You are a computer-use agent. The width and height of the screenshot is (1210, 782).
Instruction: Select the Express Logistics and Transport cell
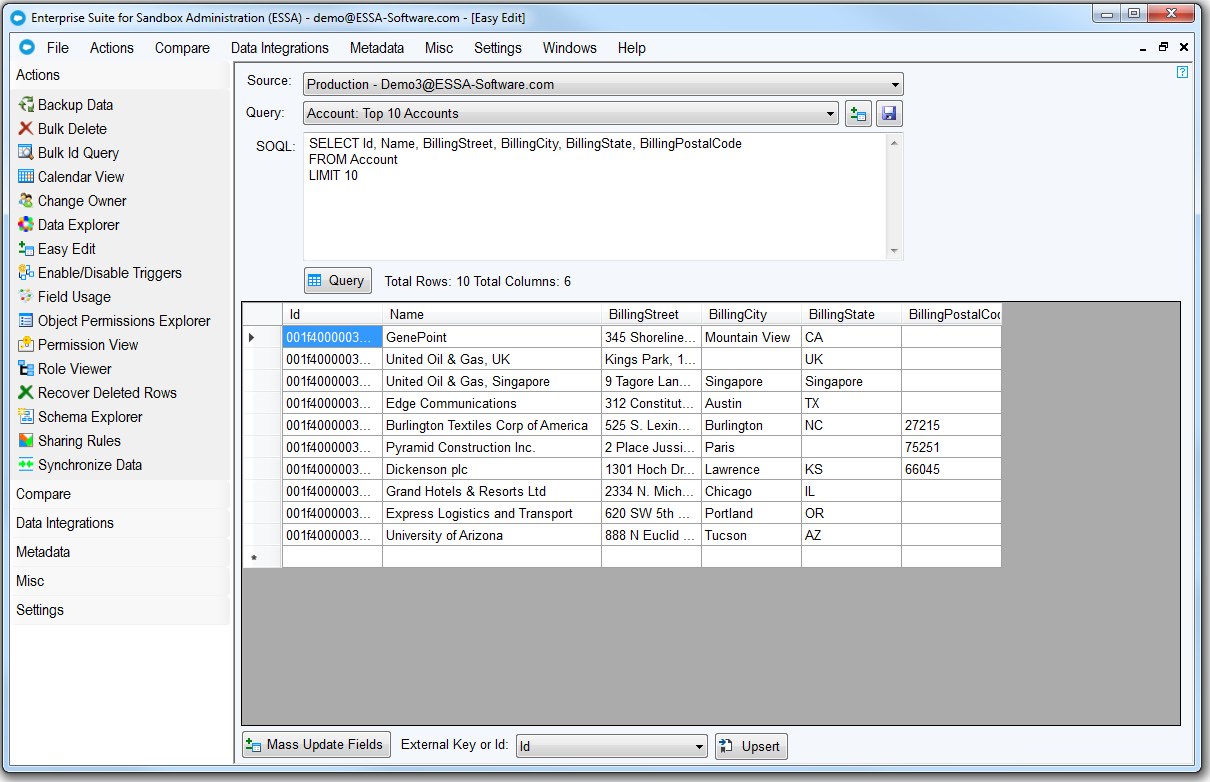(x=492, y=513)
